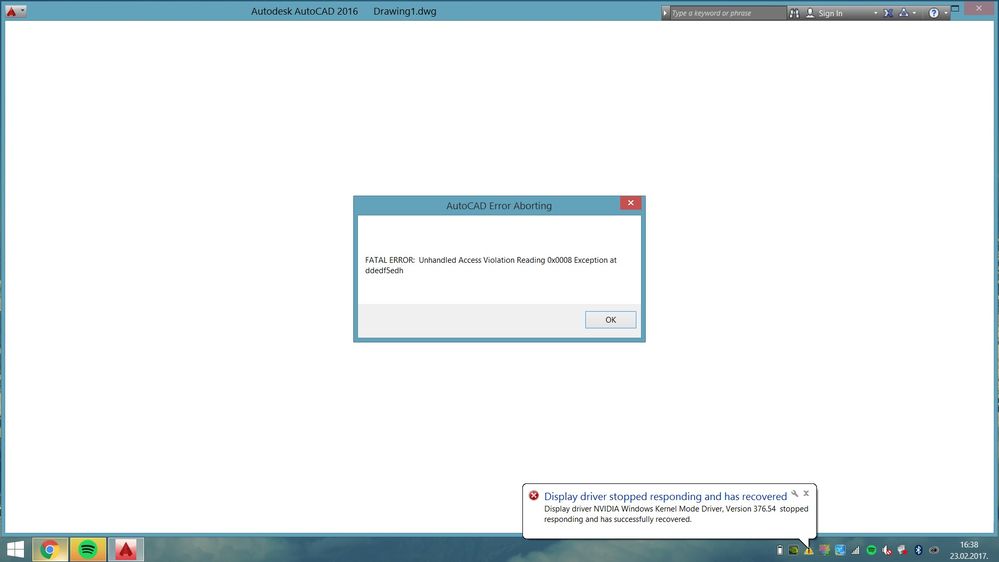
Task: Click the battery tray icon
Action: pos(779,550)
